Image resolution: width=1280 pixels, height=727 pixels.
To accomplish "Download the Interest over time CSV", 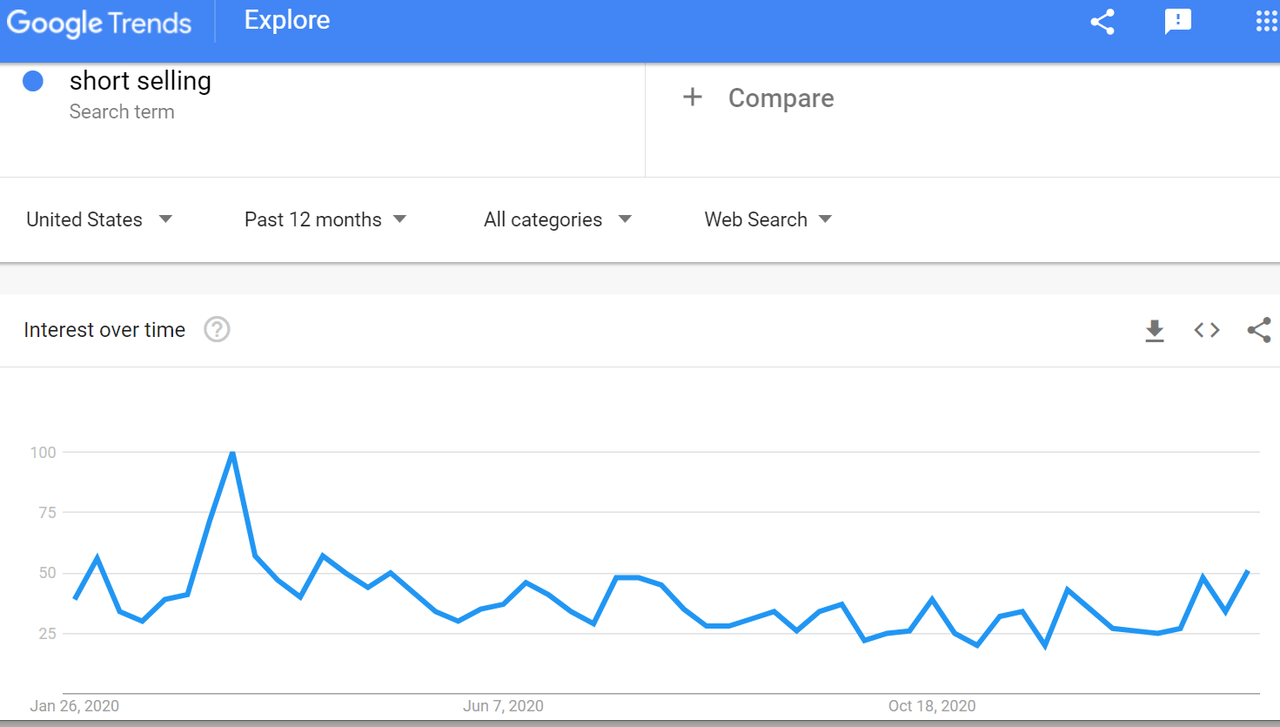I will 1155,331.
